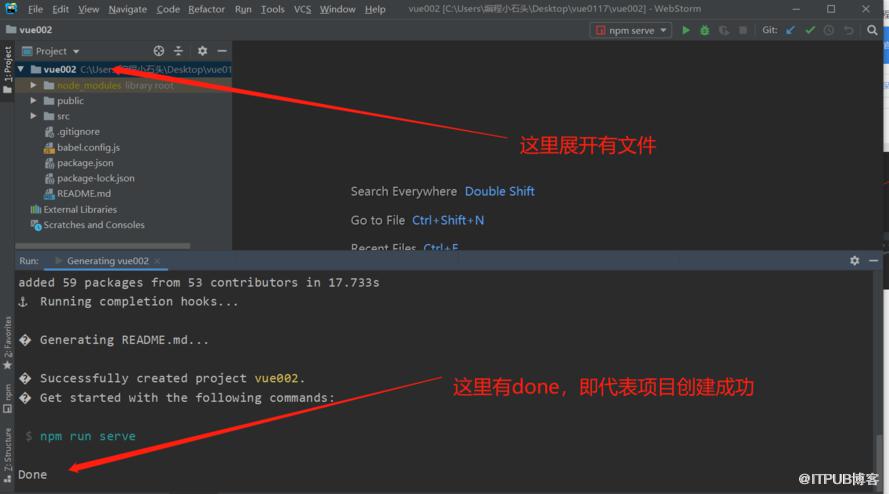Select the .gitignore file
The image size is (889, 494).
78,132
